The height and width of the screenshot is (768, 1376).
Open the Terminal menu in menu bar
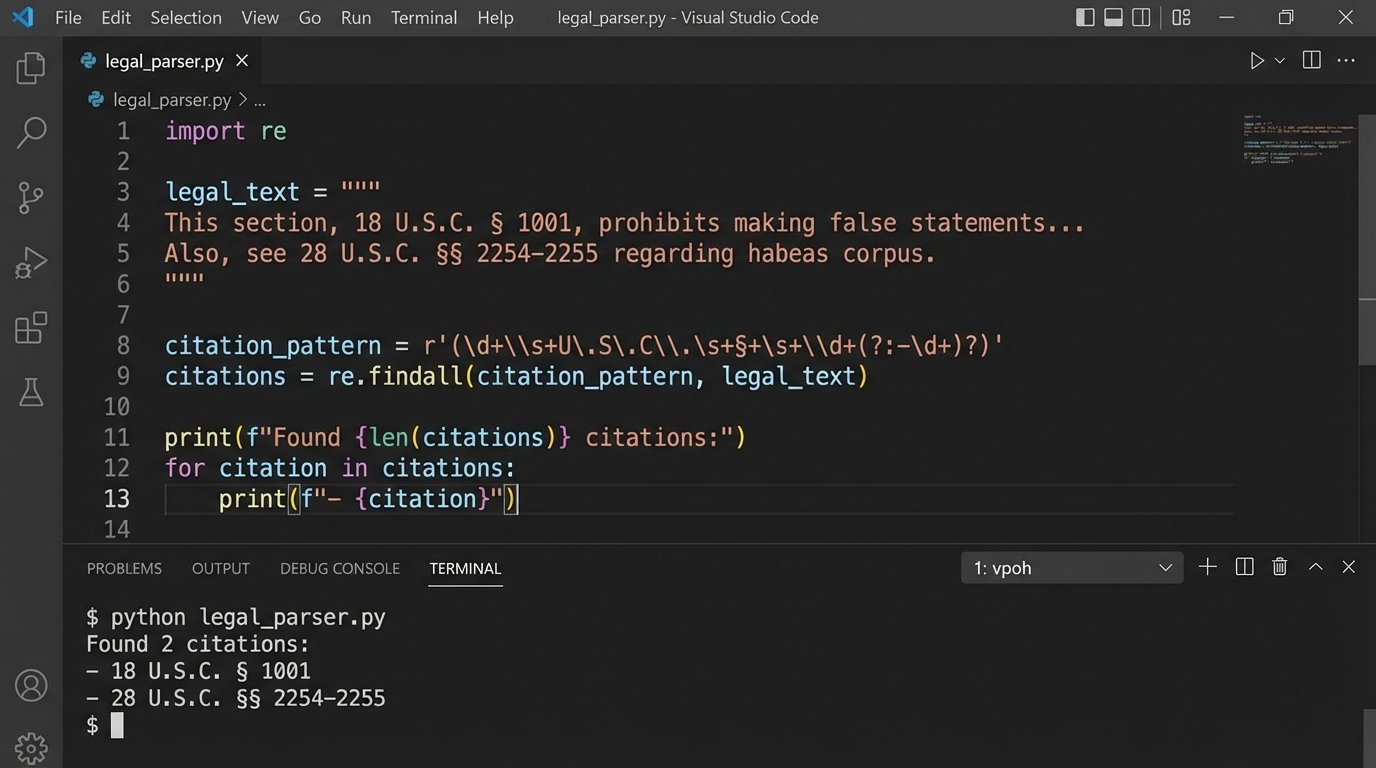point(423,18)
